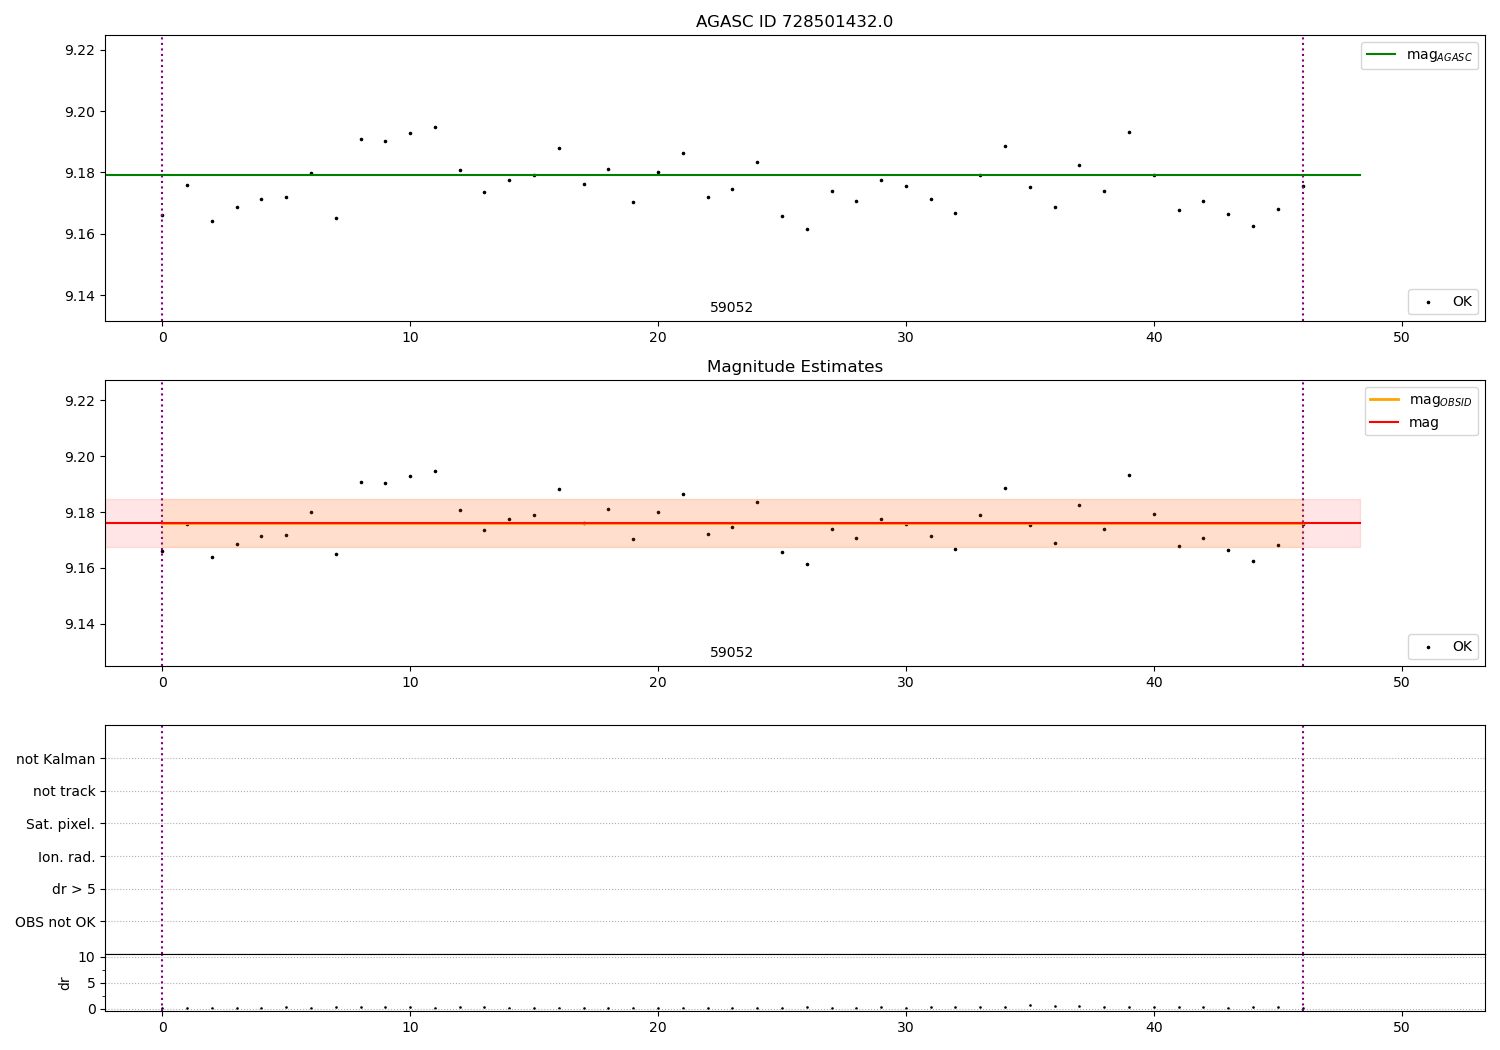The width and height of the screenshot is (1500, 1050).
Task: Click the x-axis tick '20' in top plot
Action: [x=658, y=338]
